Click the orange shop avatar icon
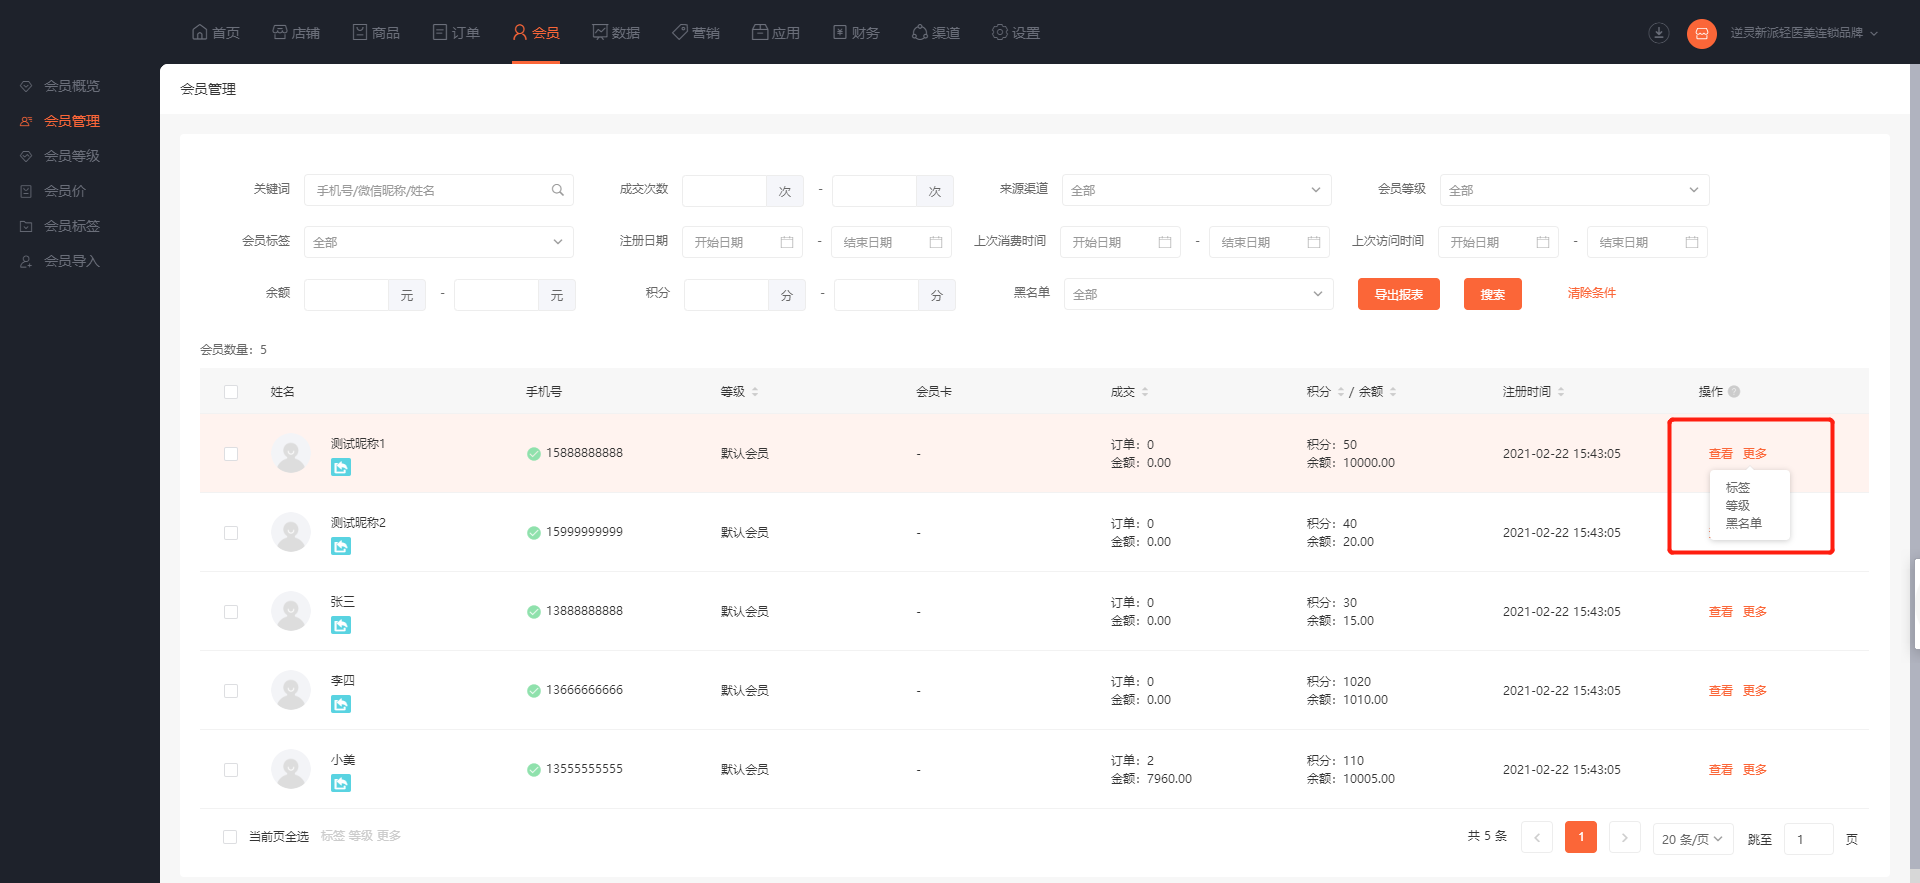The image size is (1920, 883). coord(1702,33)
